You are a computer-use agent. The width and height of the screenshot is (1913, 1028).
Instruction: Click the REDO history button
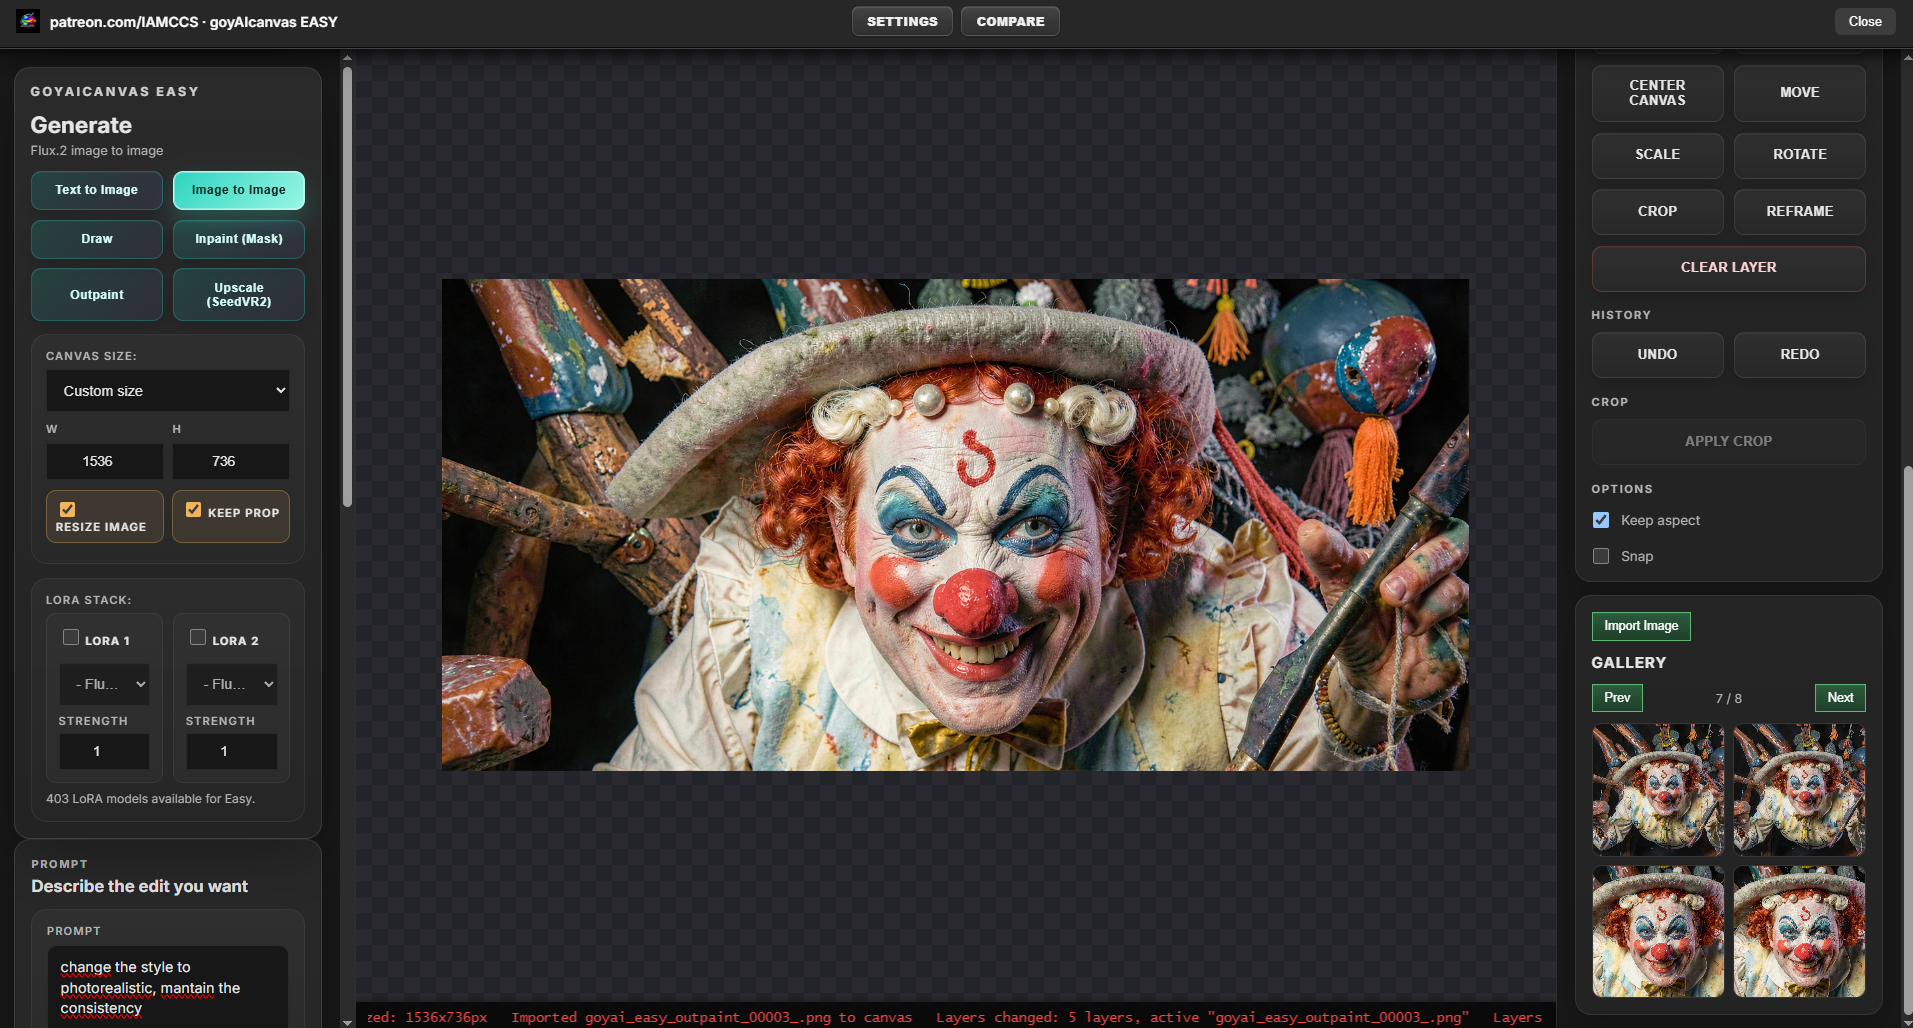[1799, 355]
